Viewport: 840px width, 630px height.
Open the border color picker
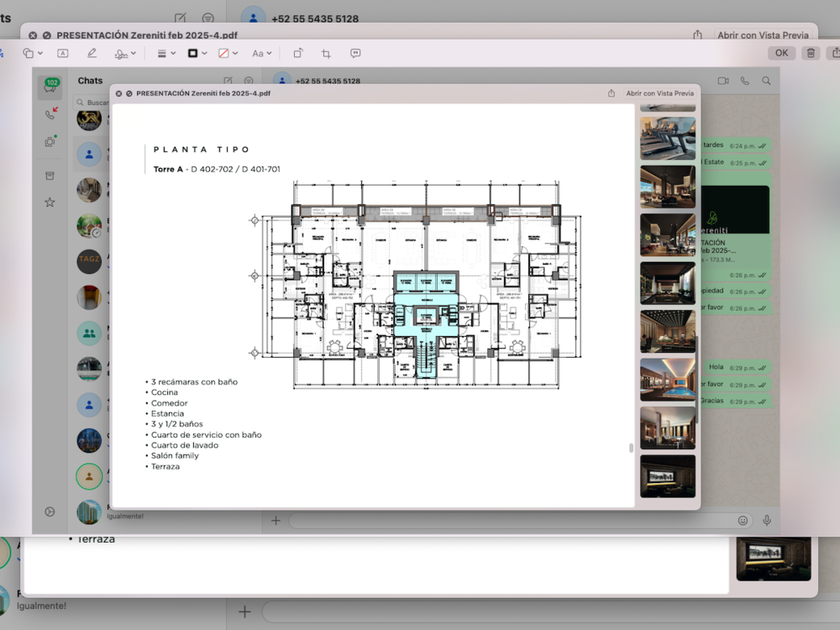coord(196,53)
